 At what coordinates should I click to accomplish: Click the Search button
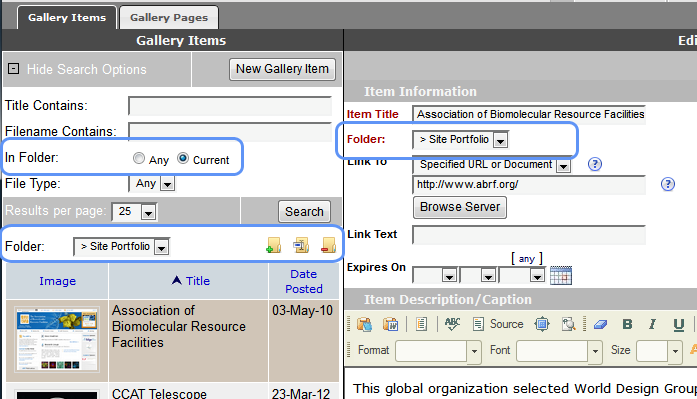(304, 211)
